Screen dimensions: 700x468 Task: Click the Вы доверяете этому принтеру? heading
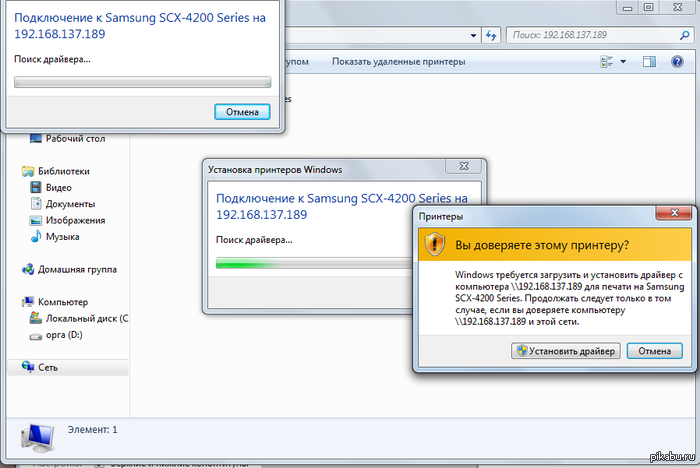click(x=542, y=245)
